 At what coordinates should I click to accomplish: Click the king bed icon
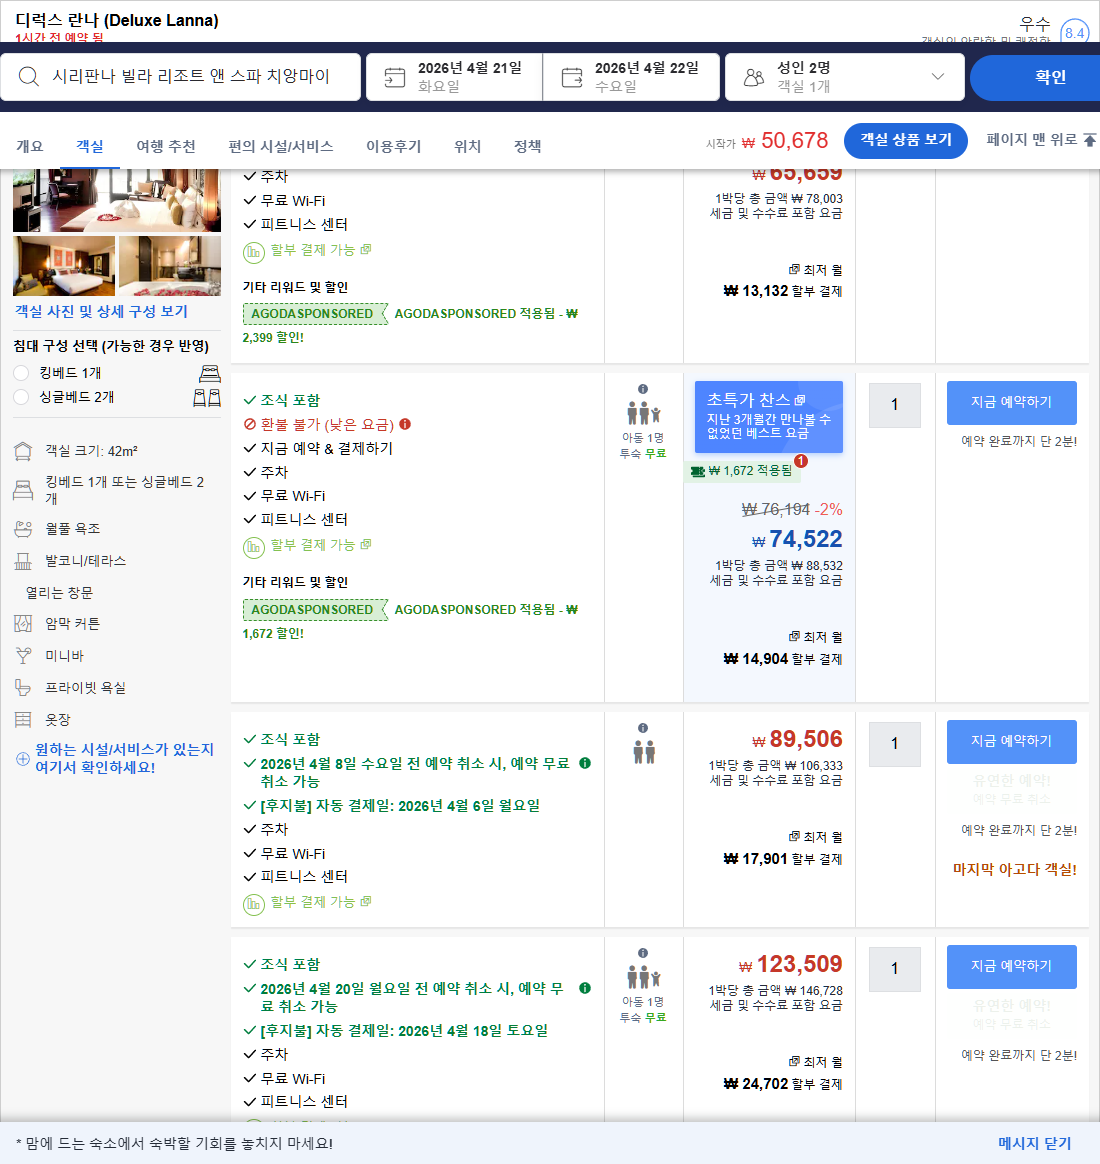coord(210,373)
